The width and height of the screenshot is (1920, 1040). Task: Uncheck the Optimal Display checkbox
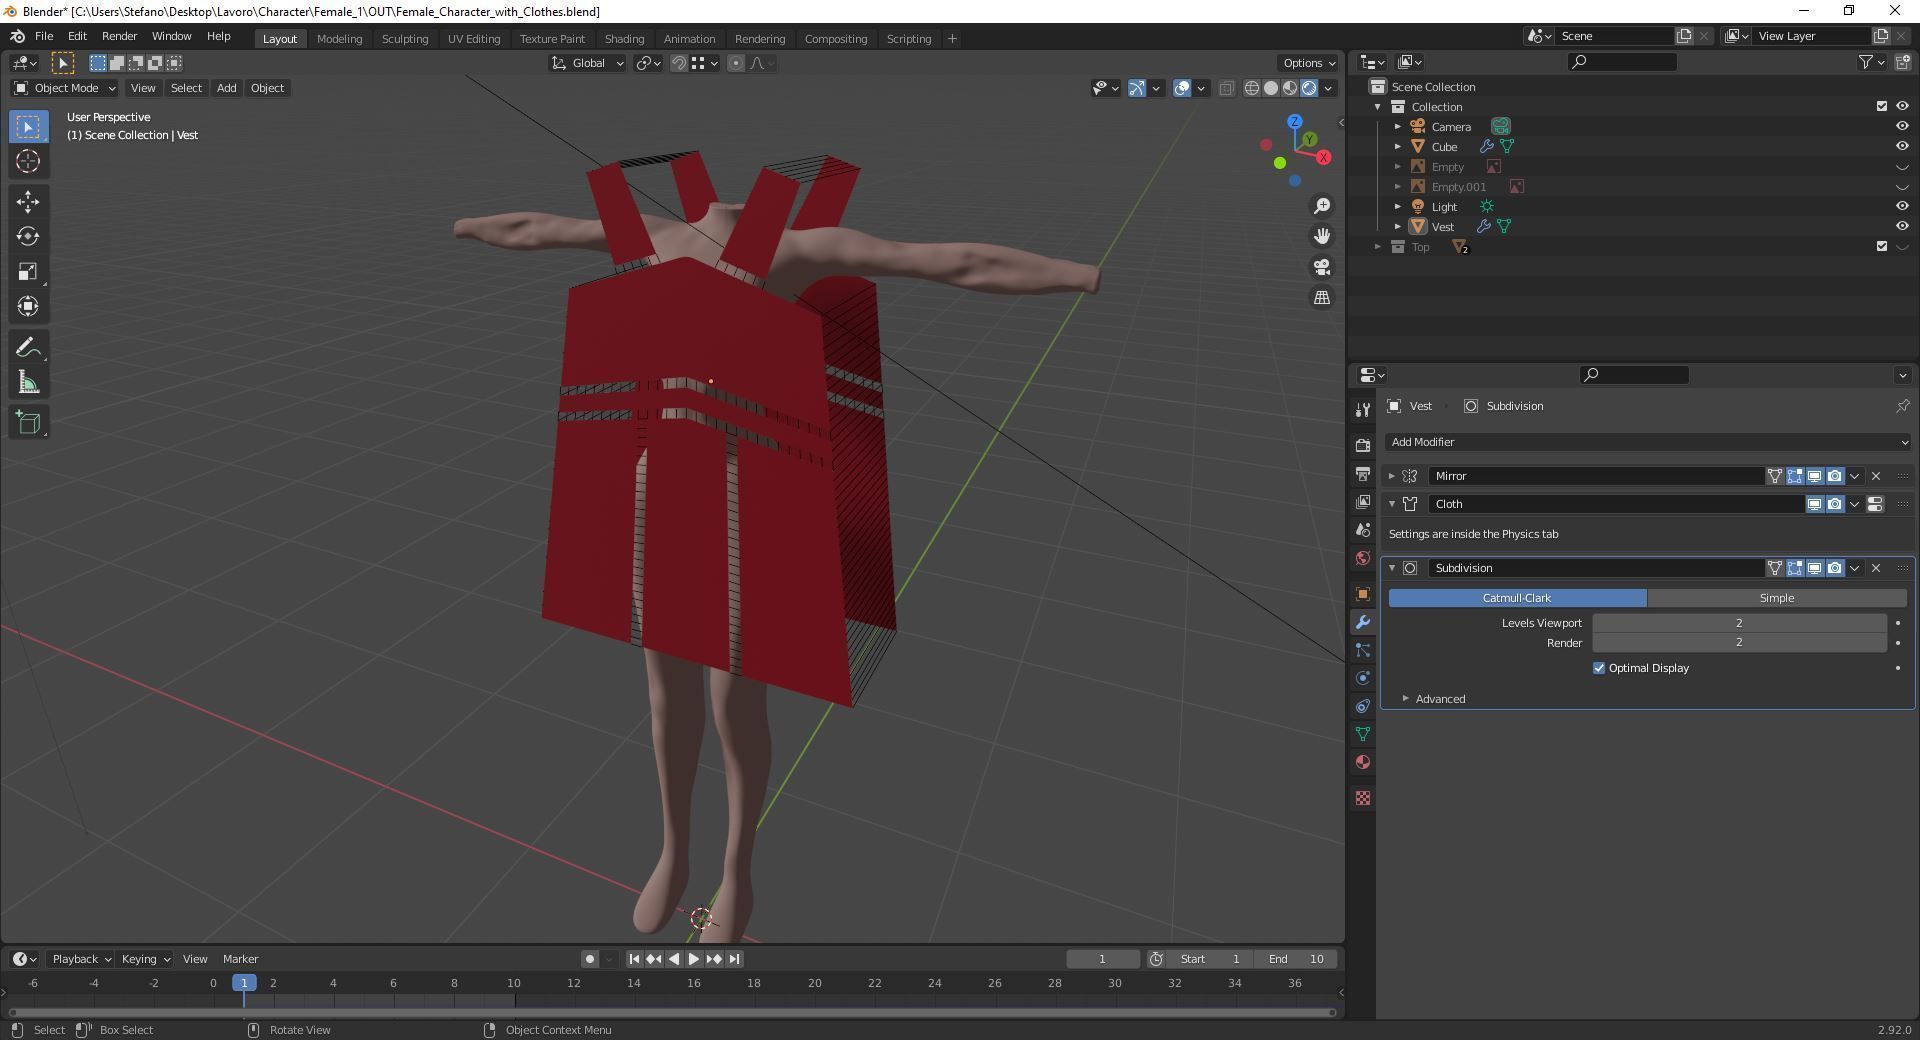click(x=1598, y=668)
